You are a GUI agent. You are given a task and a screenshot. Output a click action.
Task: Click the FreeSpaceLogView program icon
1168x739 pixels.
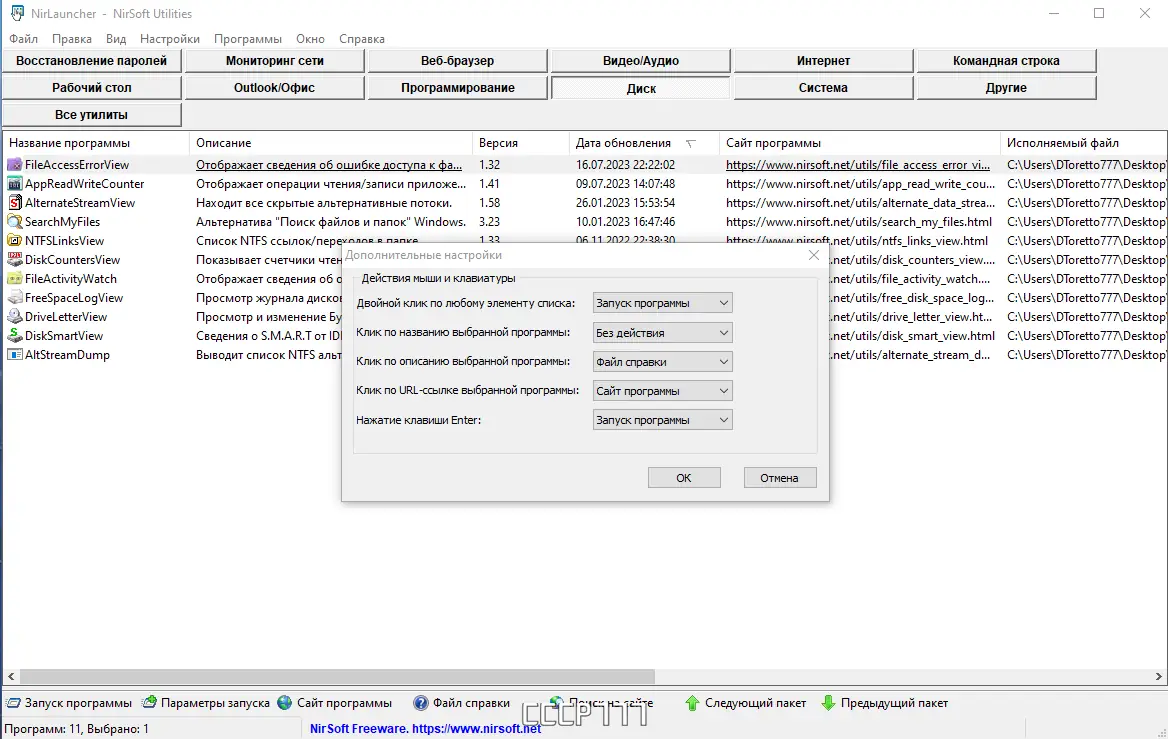tap(14, 298)
